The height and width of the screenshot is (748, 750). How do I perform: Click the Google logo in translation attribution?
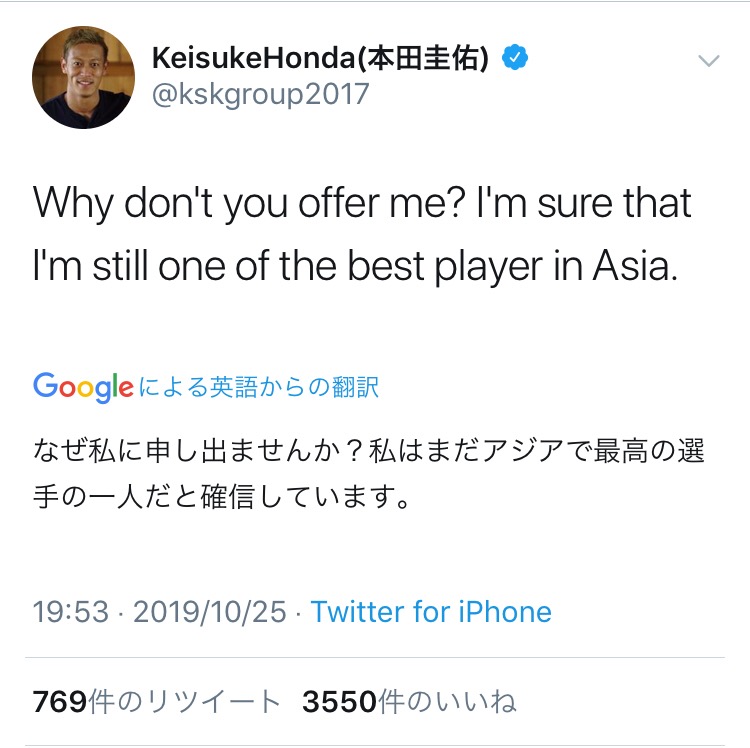point(83,386)
